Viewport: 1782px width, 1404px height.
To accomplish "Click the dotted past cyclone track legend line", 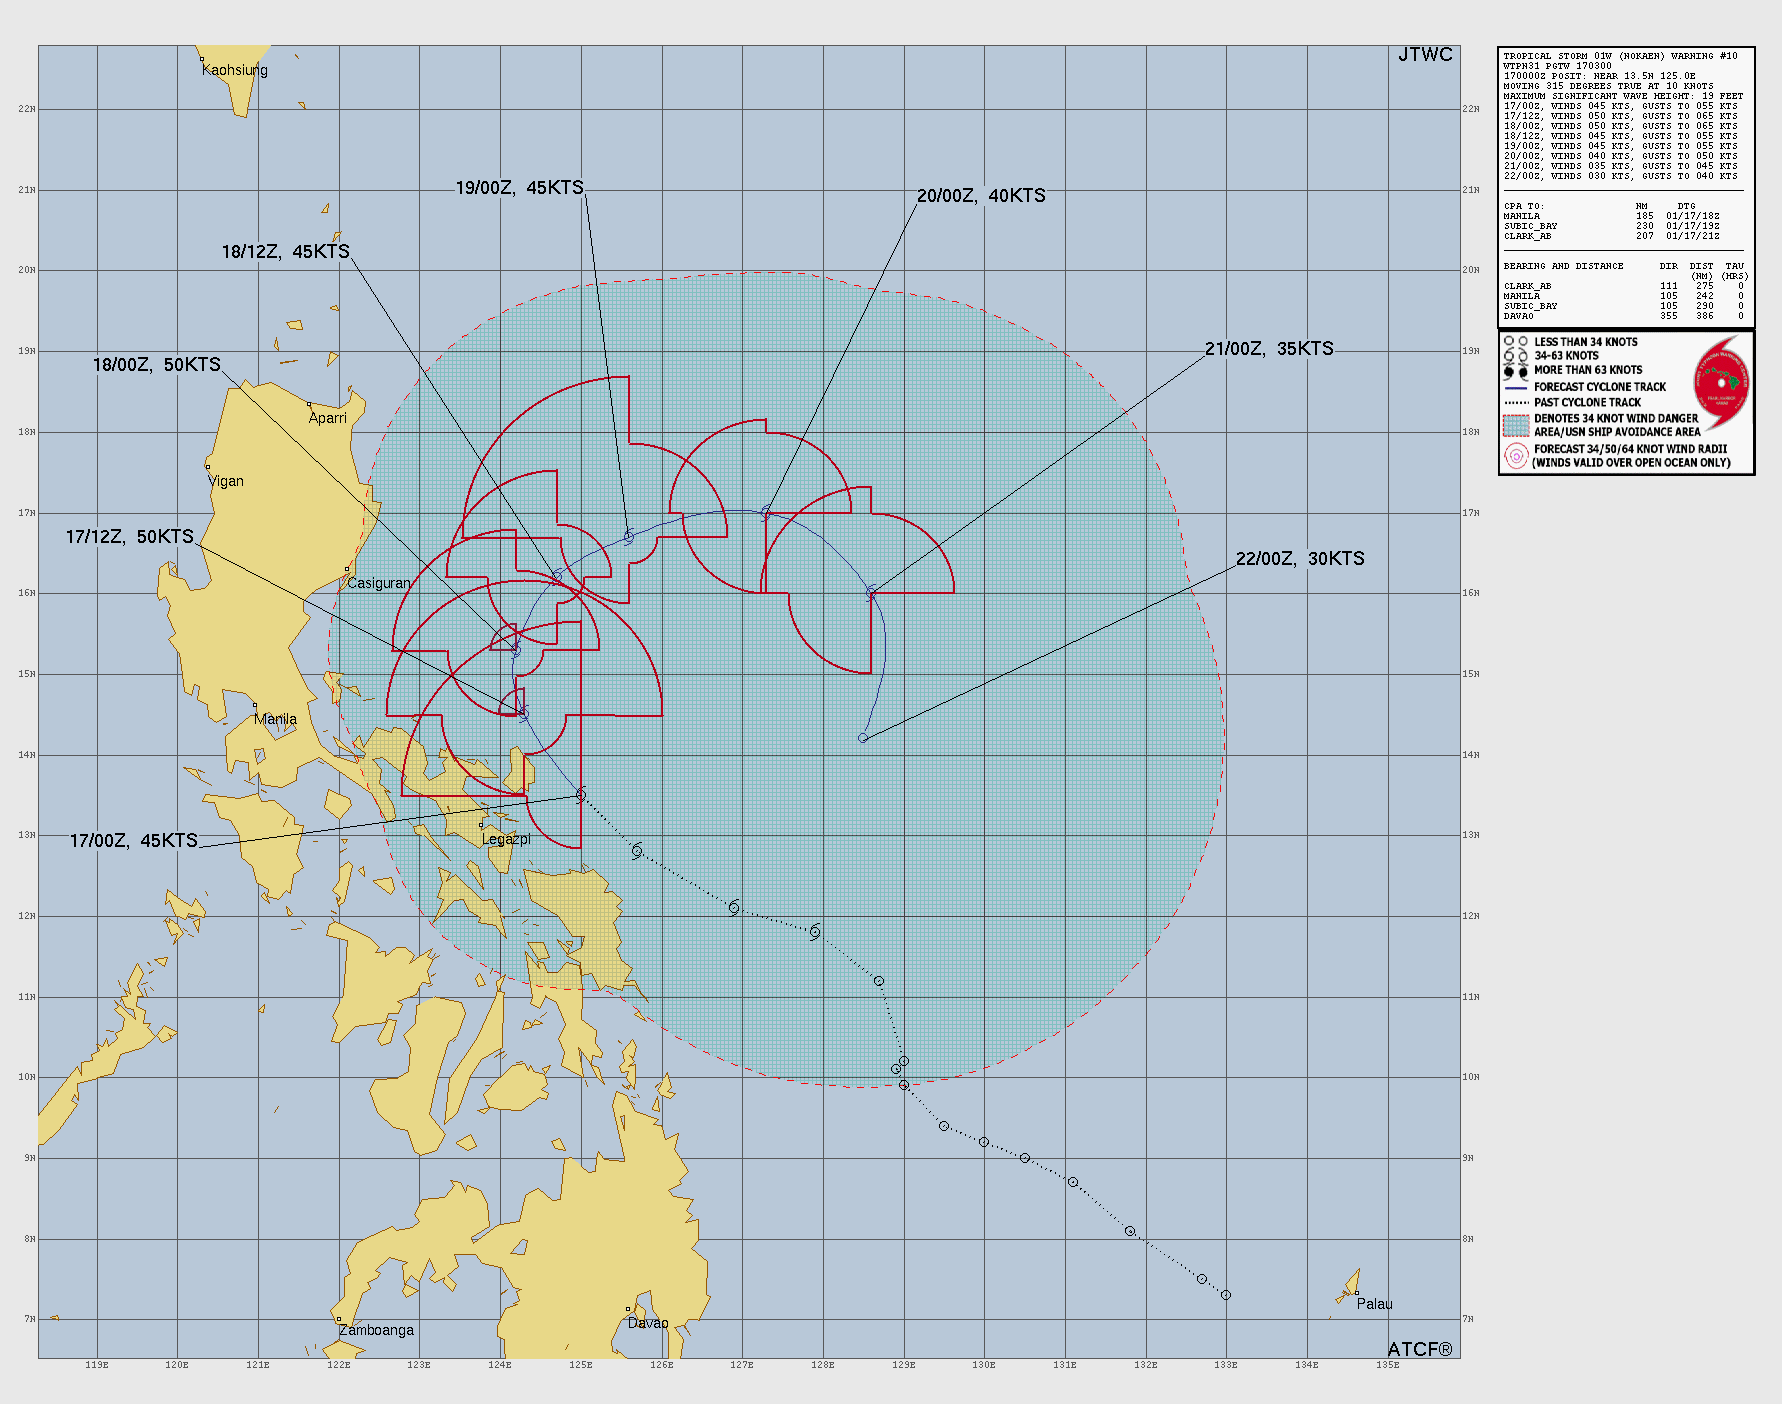I will 1516,402.
